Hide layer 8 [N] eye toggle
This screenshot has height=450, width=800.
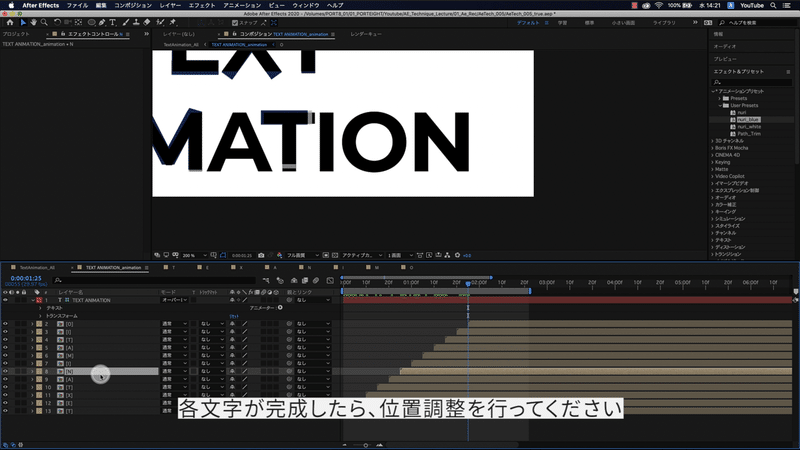(5, 371)
